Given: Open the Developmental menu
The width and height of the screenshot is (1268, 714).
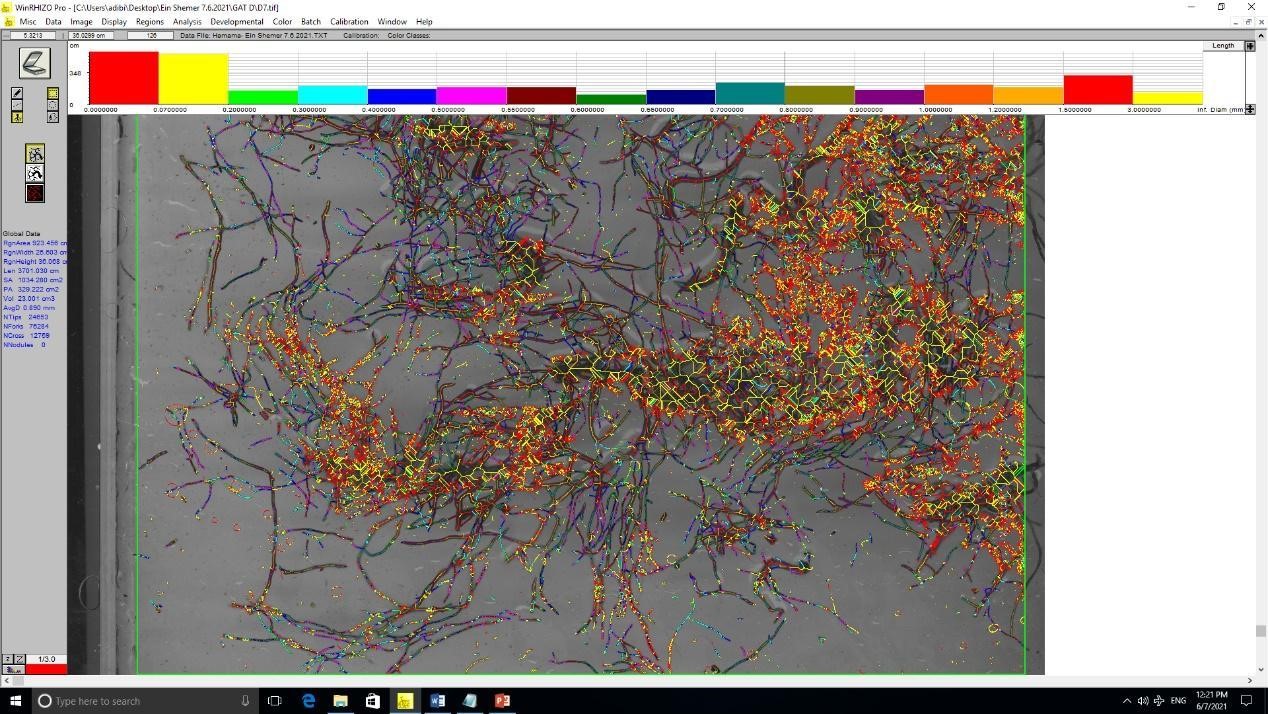Looking at the screenshot, I should pos(237,21).
